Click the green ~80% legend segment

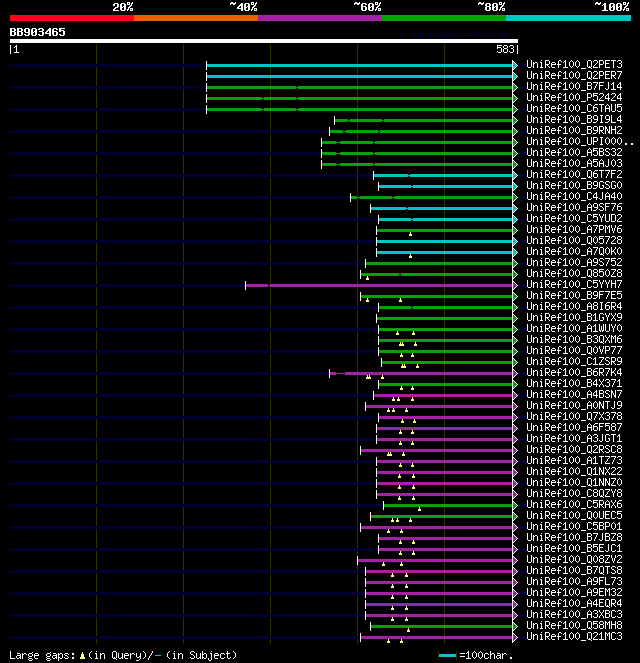tap(444, 18)
